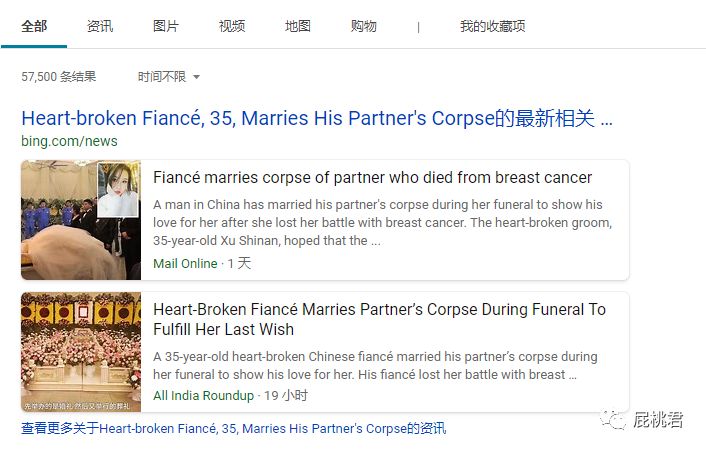This screenshot has height=450, width=706.
Task: Open the 视频 videos tab
Action: tap(232, 26)
